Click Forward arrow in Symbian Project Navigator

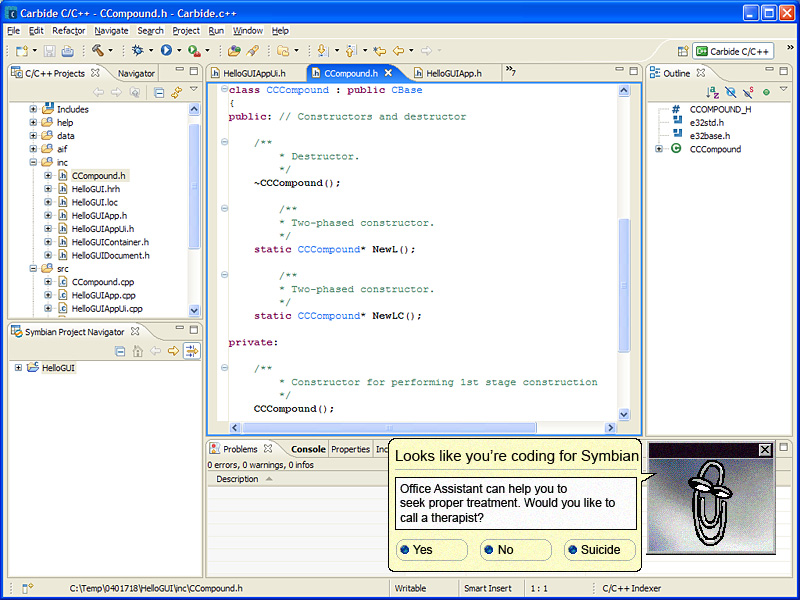173,351
